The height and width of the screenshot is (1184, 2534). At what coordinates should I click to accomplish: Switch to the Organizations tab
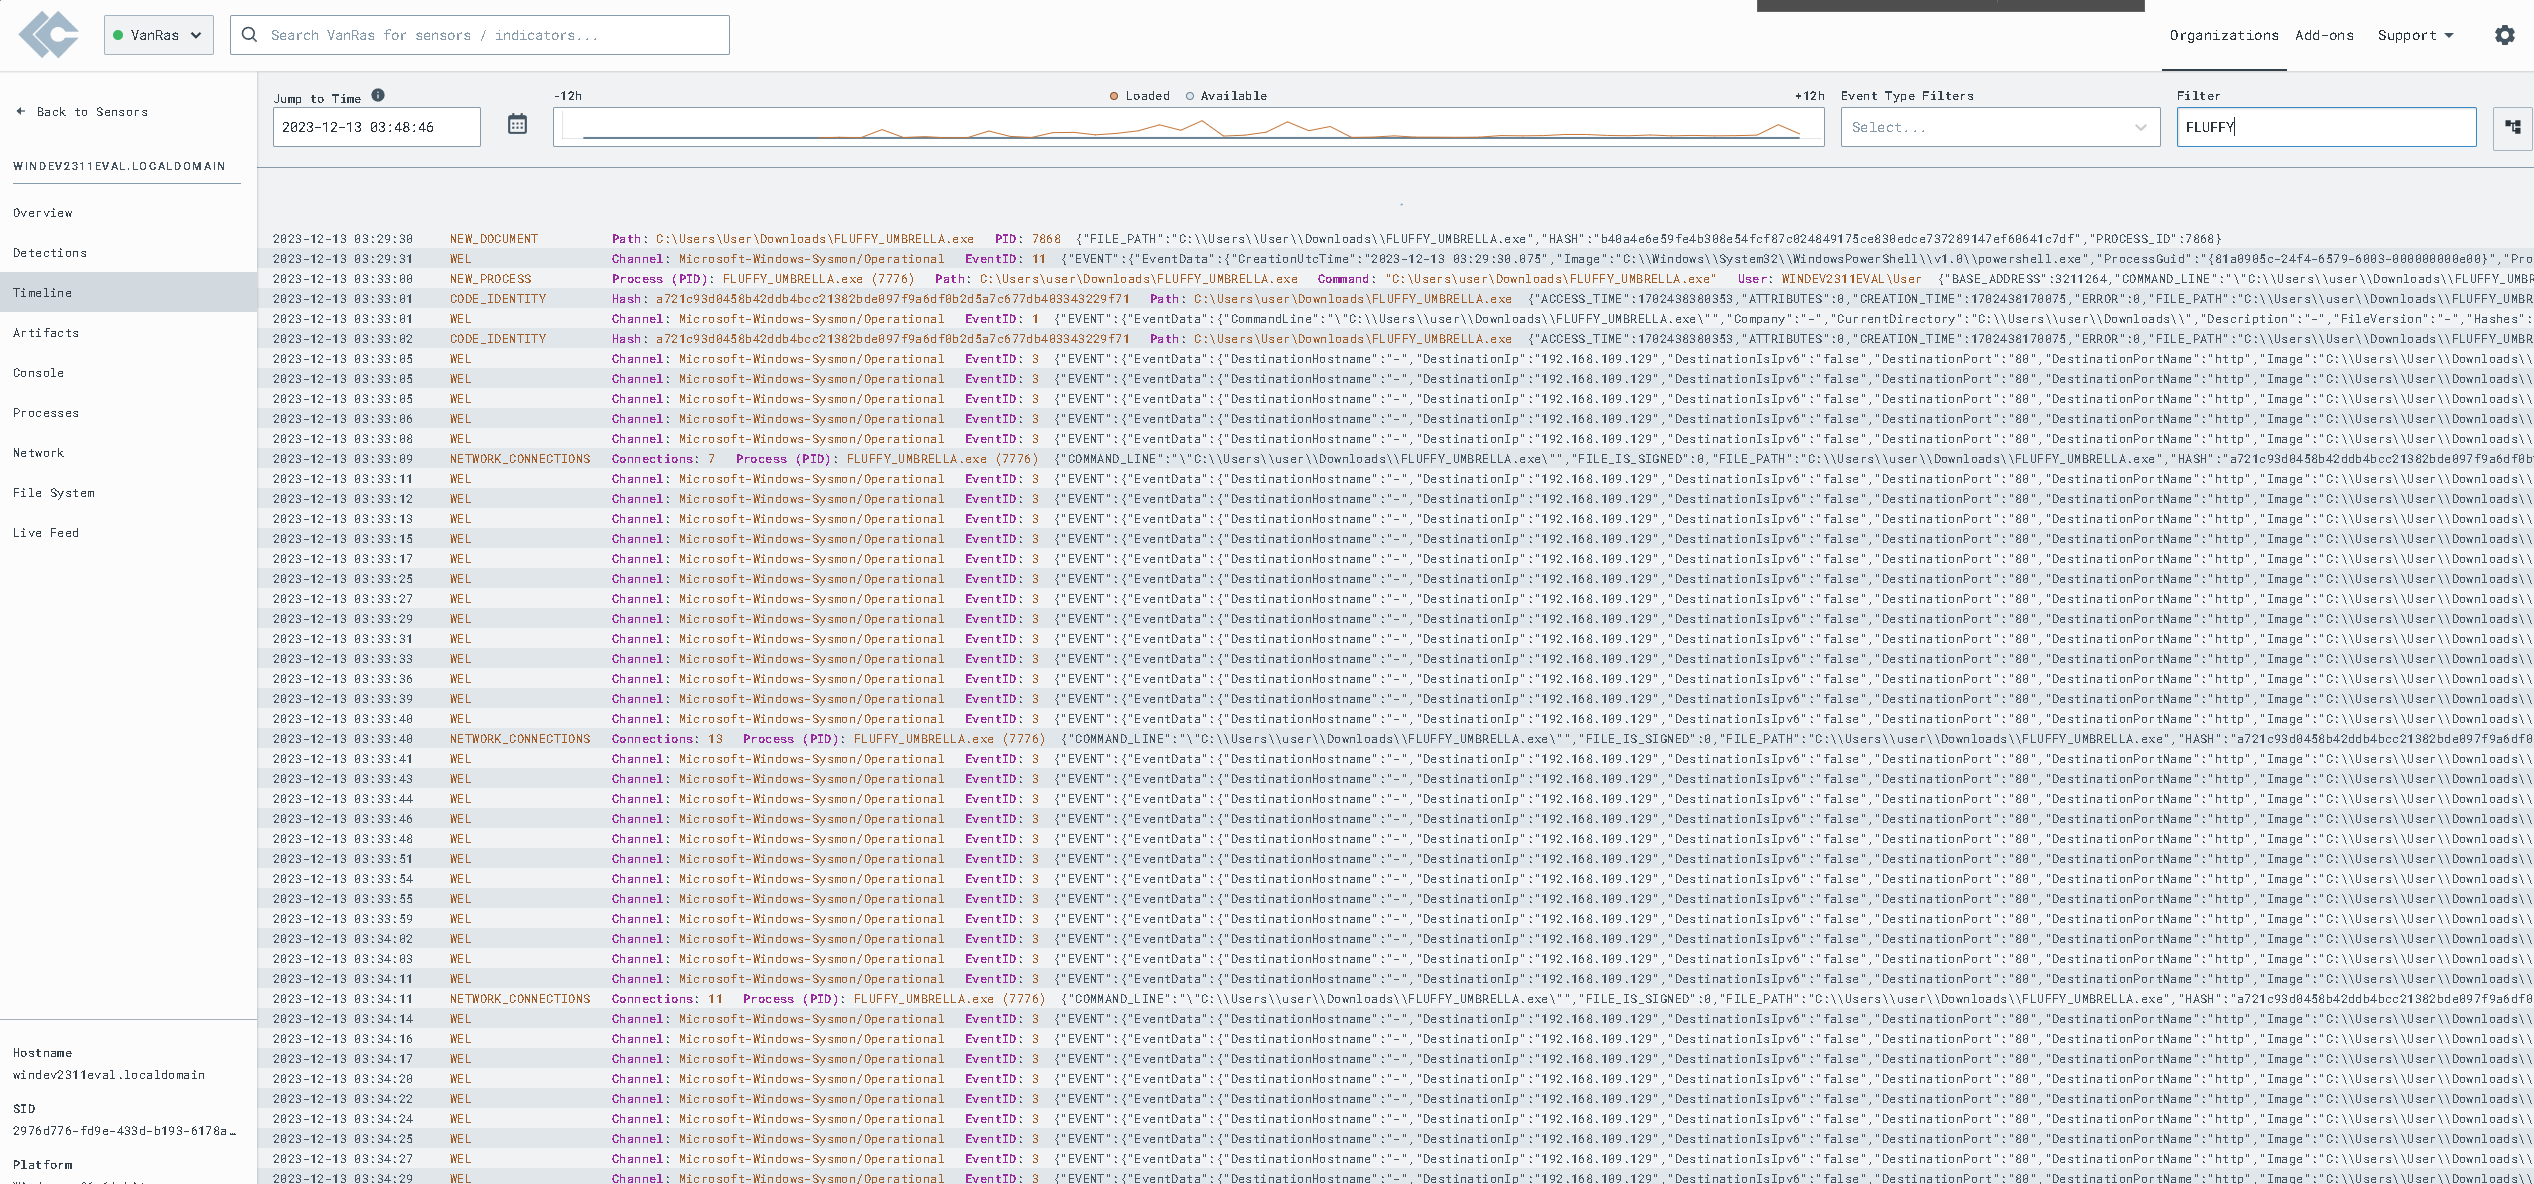pos(2223,35)
